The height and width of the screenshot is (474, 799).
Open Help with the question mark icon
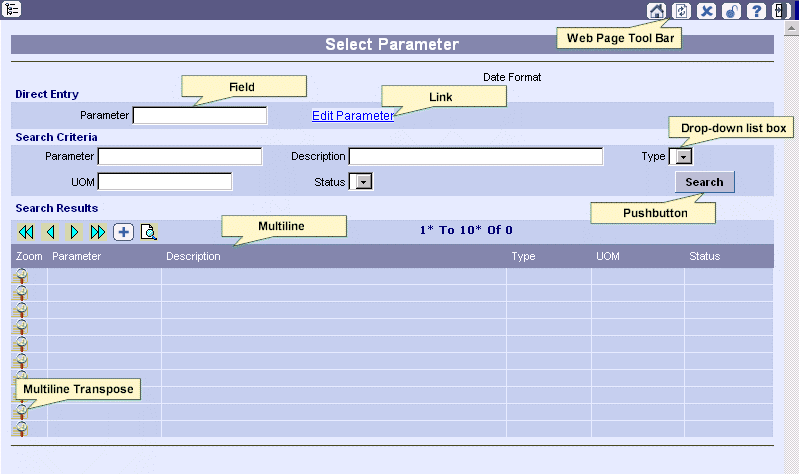point(756,11)
